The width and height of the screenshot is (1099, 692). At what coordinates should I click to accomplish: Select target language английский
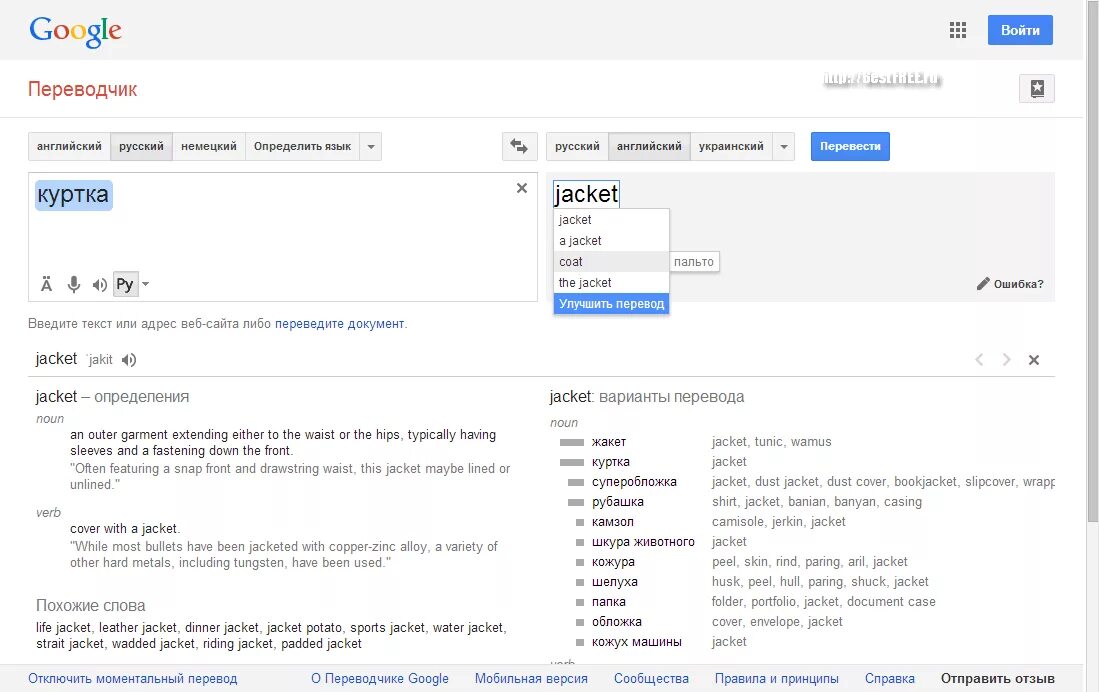tap(649, 147)
